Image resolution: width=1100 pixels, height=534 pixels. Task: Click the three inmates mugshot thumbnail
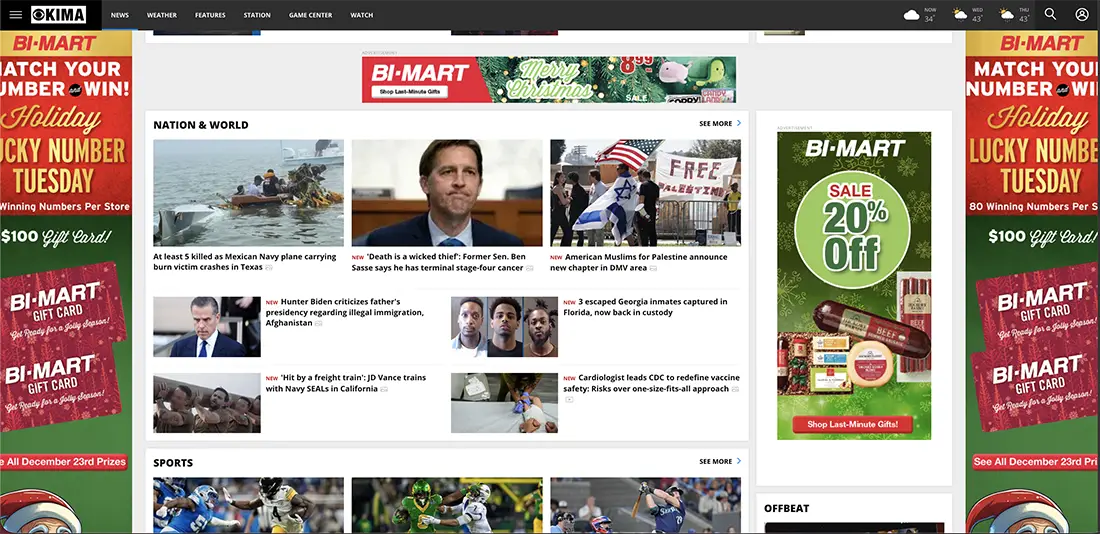pyautogui.click(x=504, y=327)
